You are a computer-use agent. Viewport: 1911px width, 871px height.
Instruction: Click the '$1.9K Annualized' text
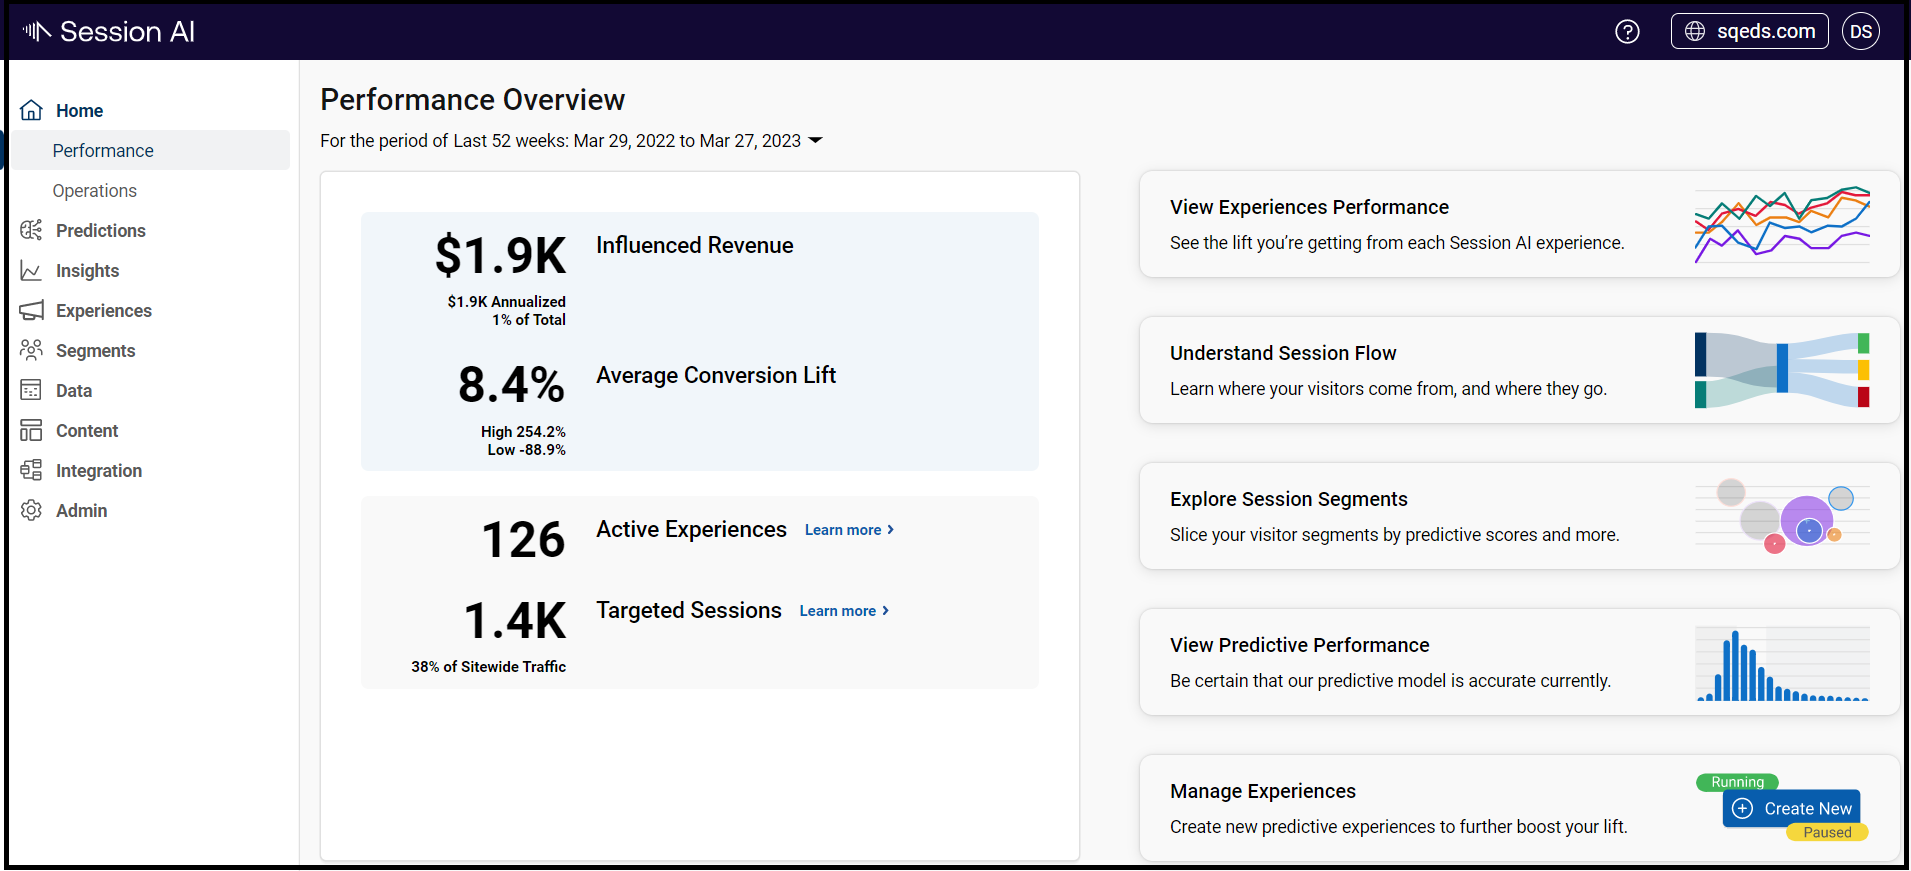pyautogui.click(x=507, y=302)
